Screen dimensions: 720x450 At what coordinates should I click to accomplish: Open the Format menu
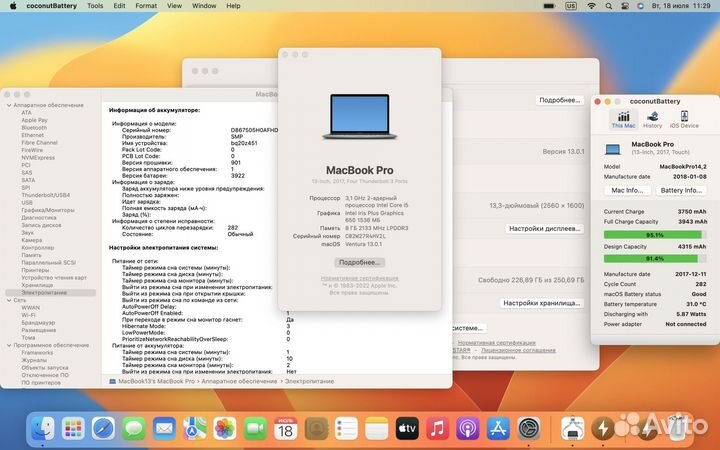[146, 6]
